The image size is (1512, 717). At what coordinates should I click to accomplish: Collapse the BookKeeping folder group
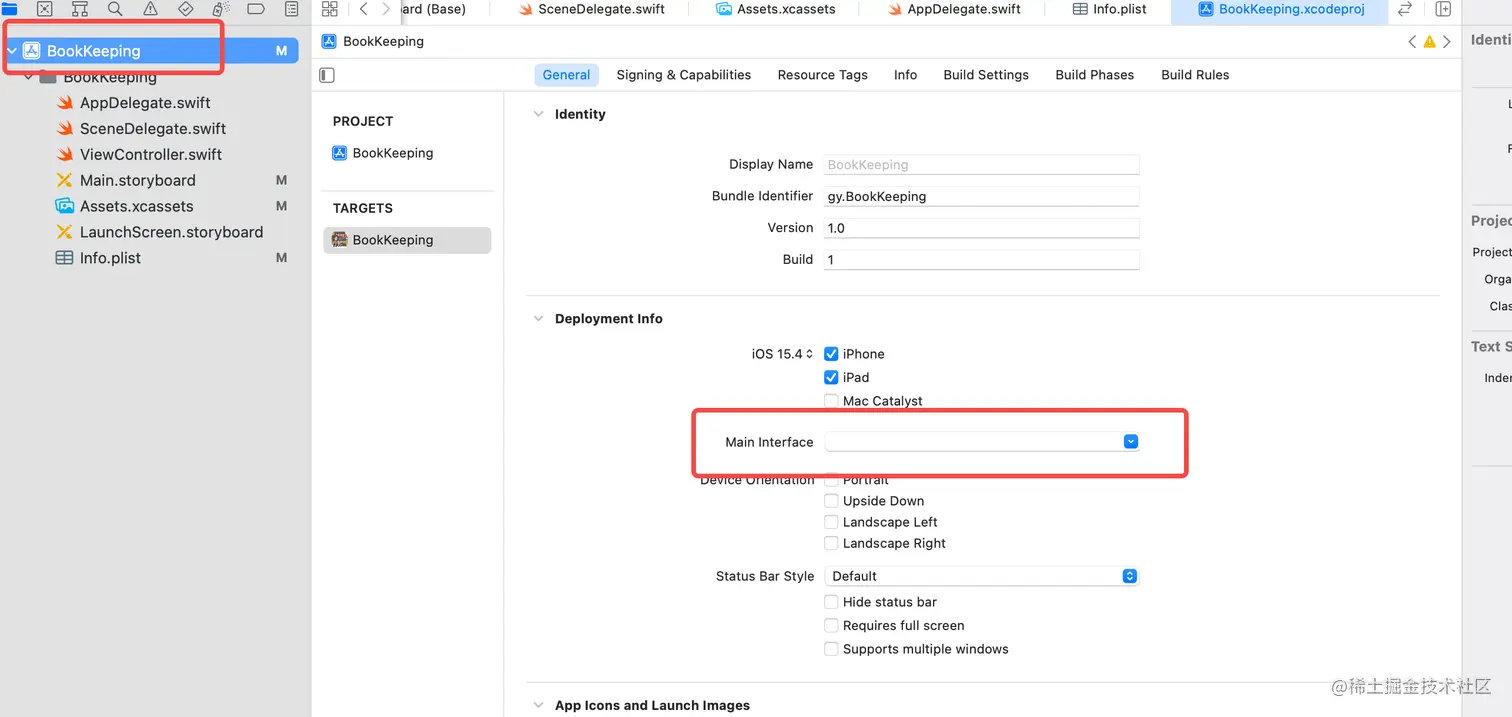pyautogui.click(x=28, y=77)
